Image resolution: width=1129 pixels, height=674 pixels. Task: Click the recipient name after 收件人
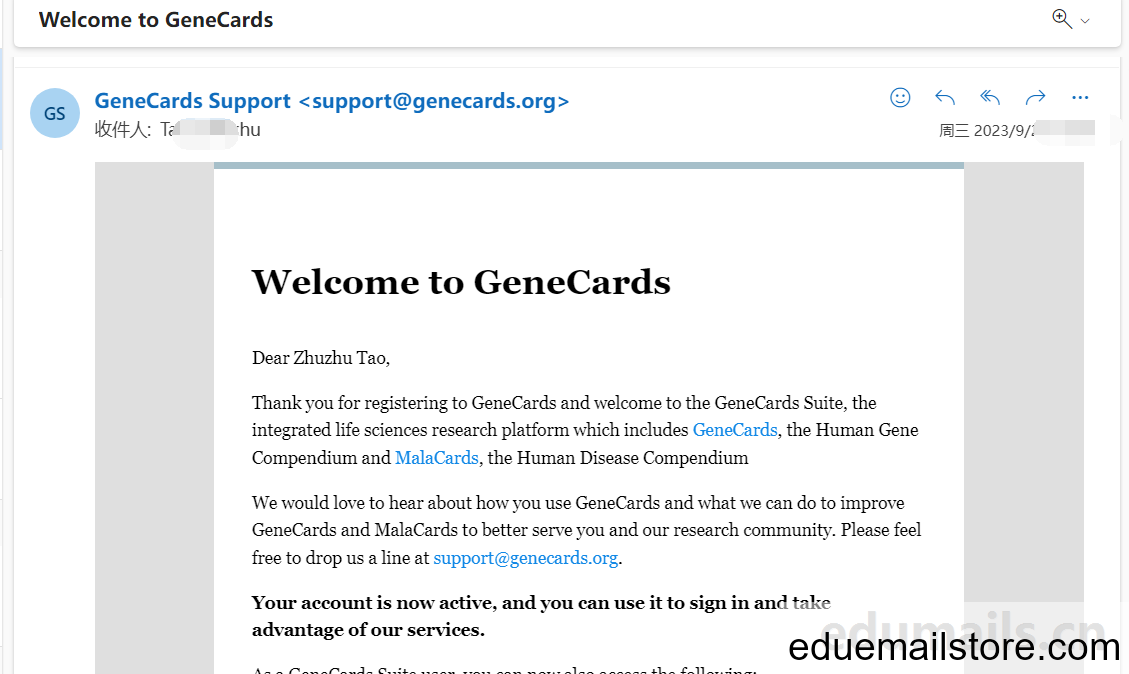click(210, 130)
